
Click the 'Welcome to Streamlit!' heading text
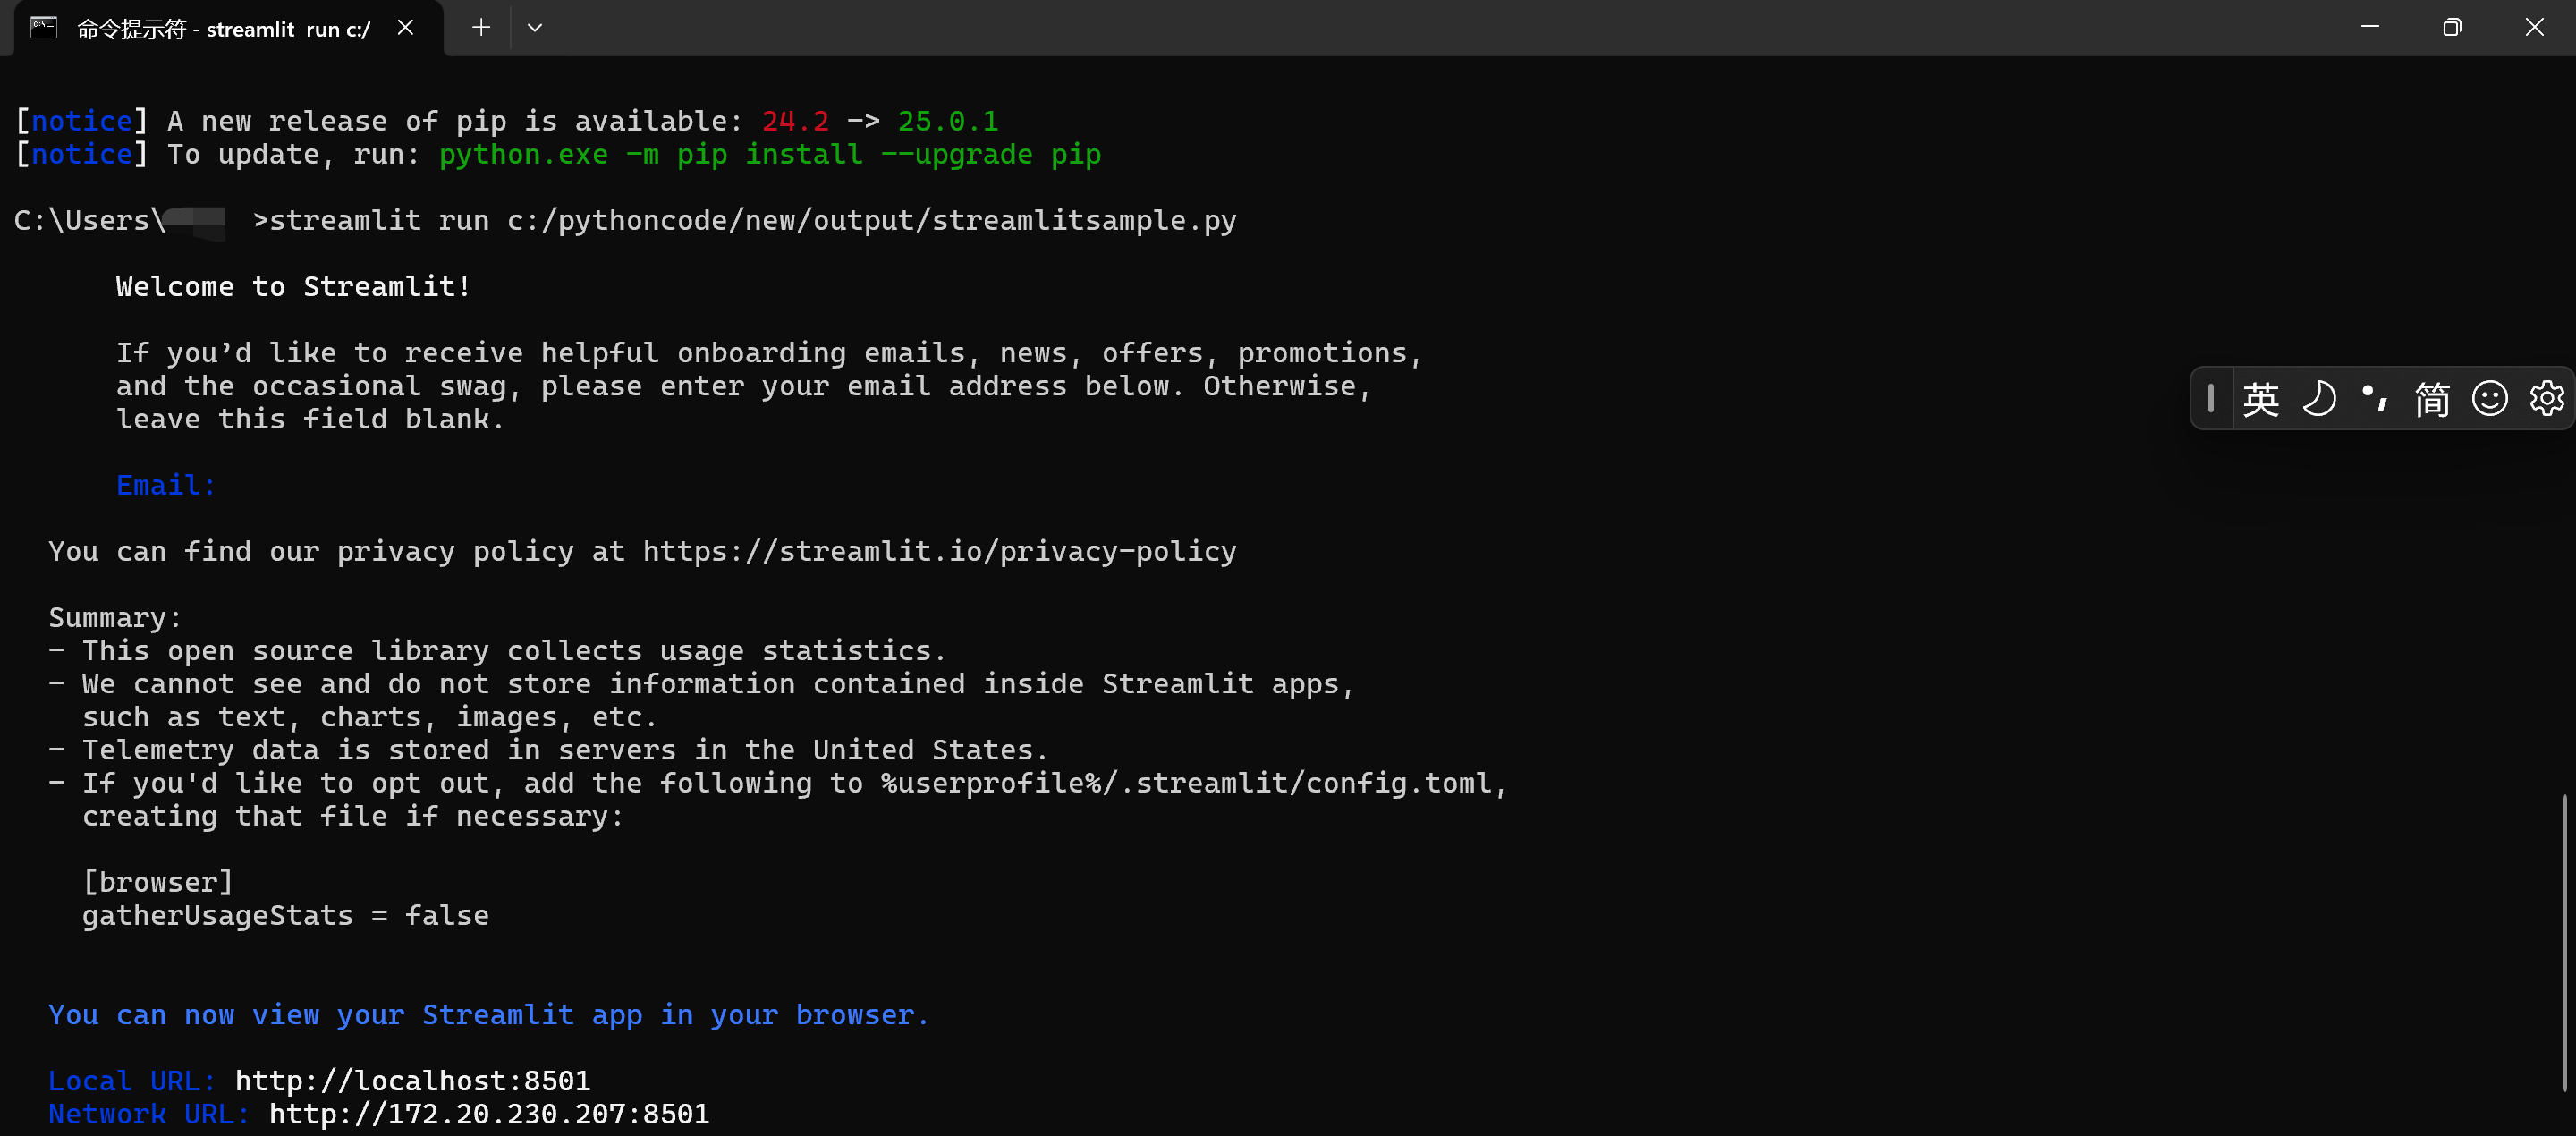(x=293, y=287)
